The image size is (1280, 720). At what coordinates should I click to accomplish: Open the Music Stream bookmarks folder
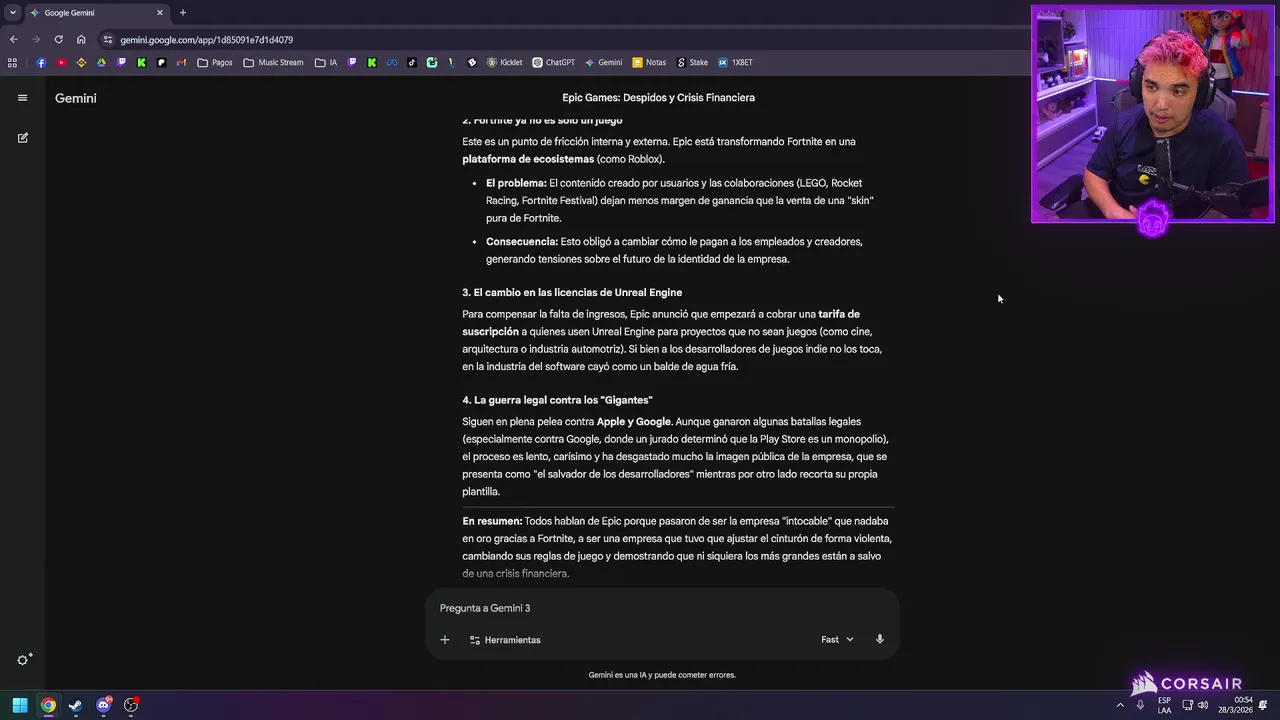(273, 62)
